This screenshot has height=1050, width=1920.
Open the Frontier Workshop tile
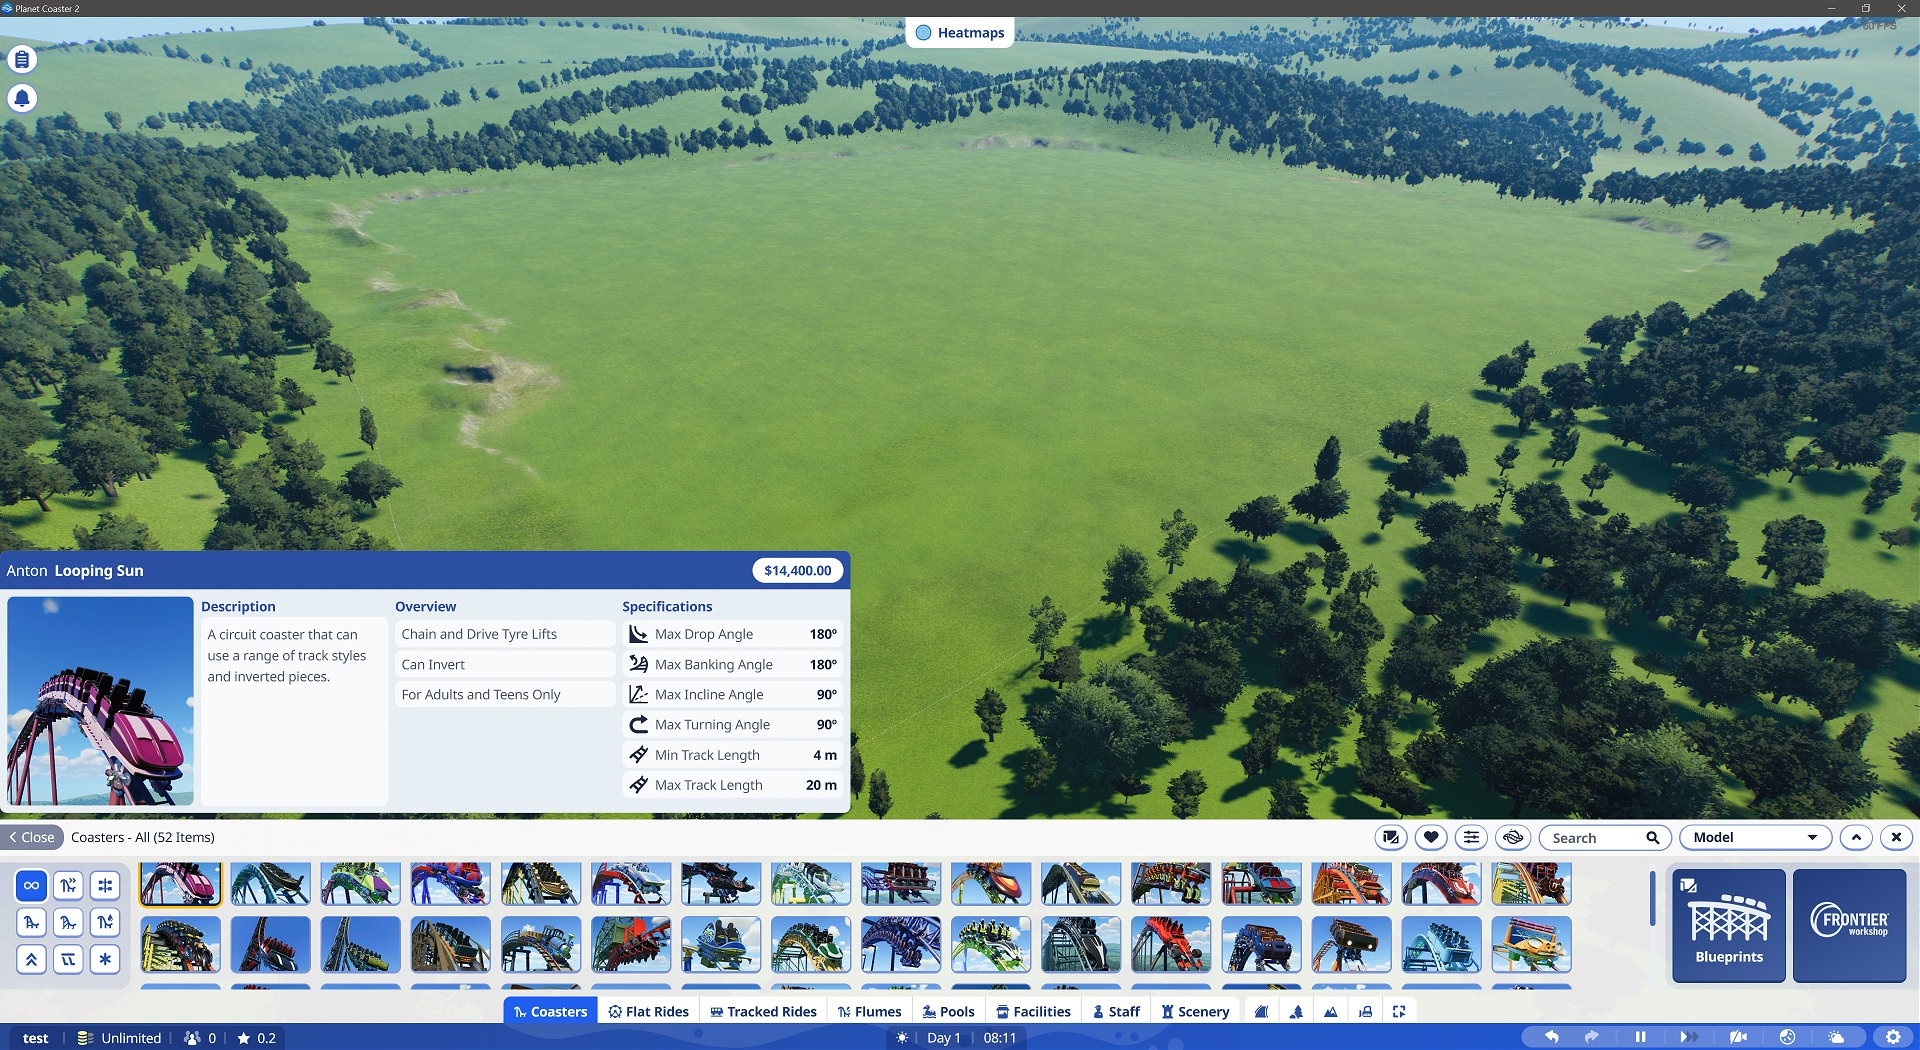[1849, 925]
